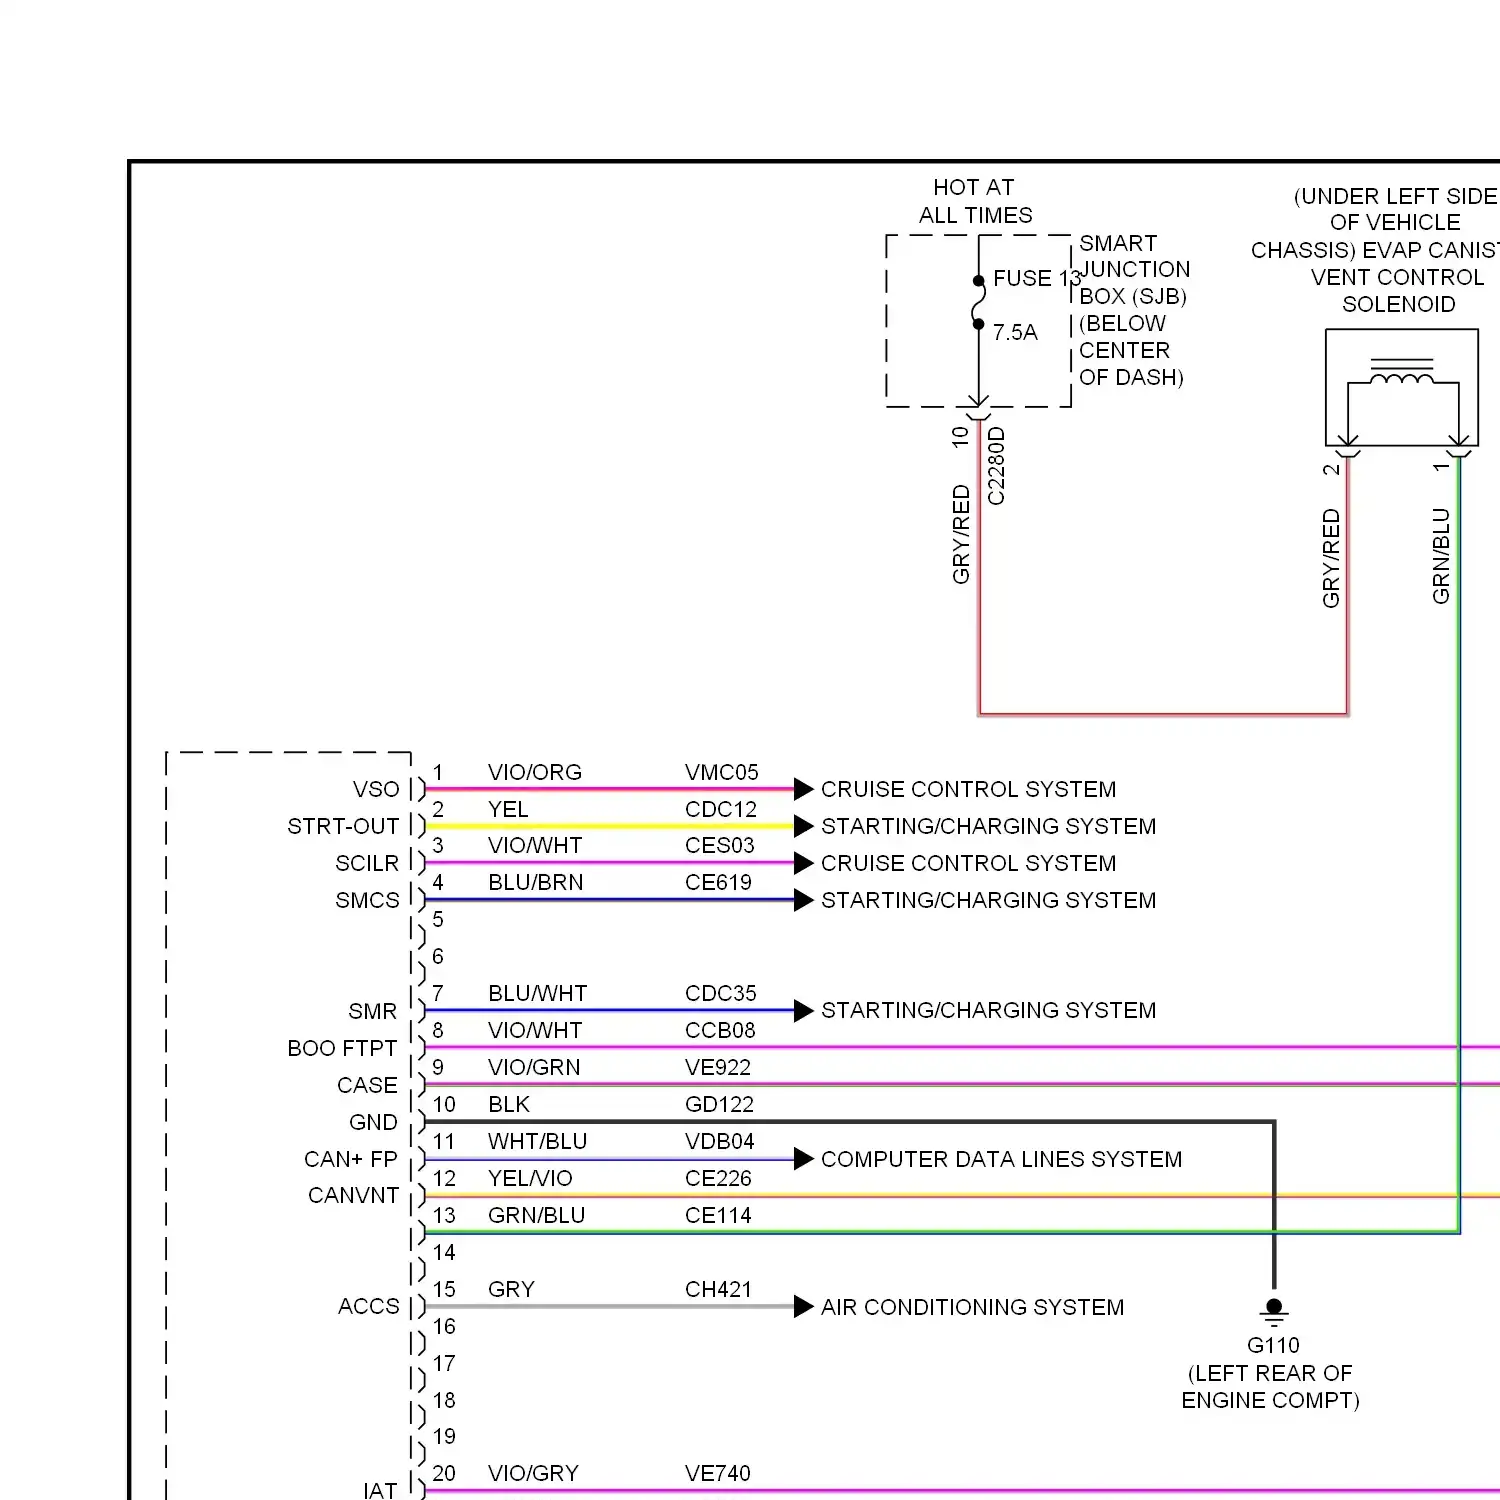The width and height of the screenshot is (1500, 1500).
Task: Click the SCILR pin label
Action: 367,863
